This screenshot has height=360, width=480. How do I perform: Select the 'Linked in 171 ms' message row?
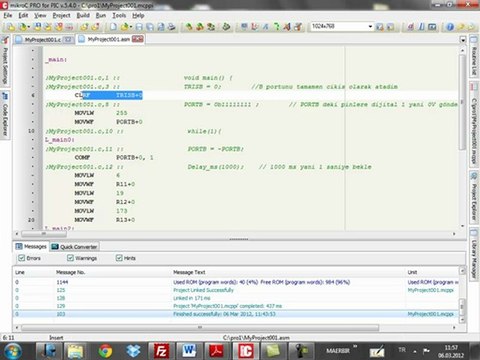point(236,298)
